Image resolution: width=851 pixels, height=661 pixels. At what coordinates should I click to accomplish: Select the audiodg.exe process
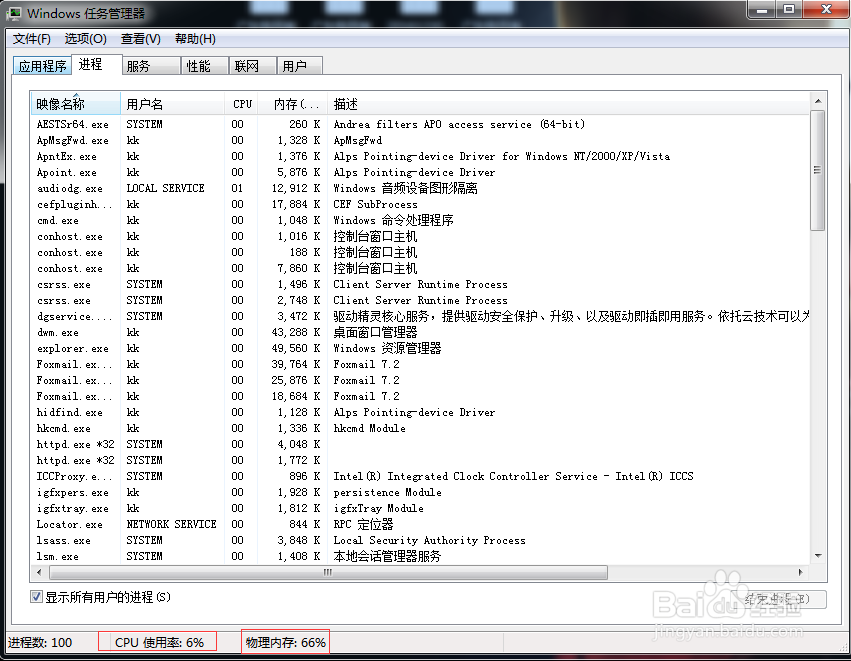click(x=420, y=188)
